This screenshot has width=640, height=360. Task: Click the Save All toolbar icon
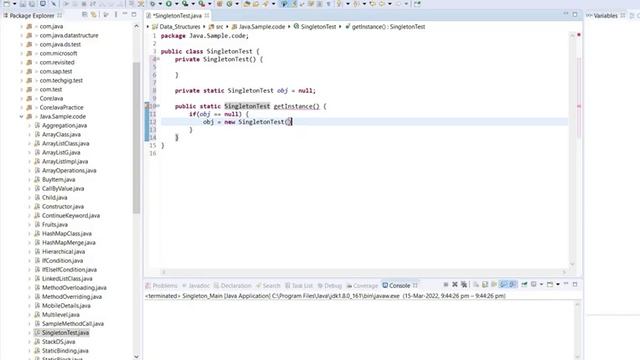31,4
